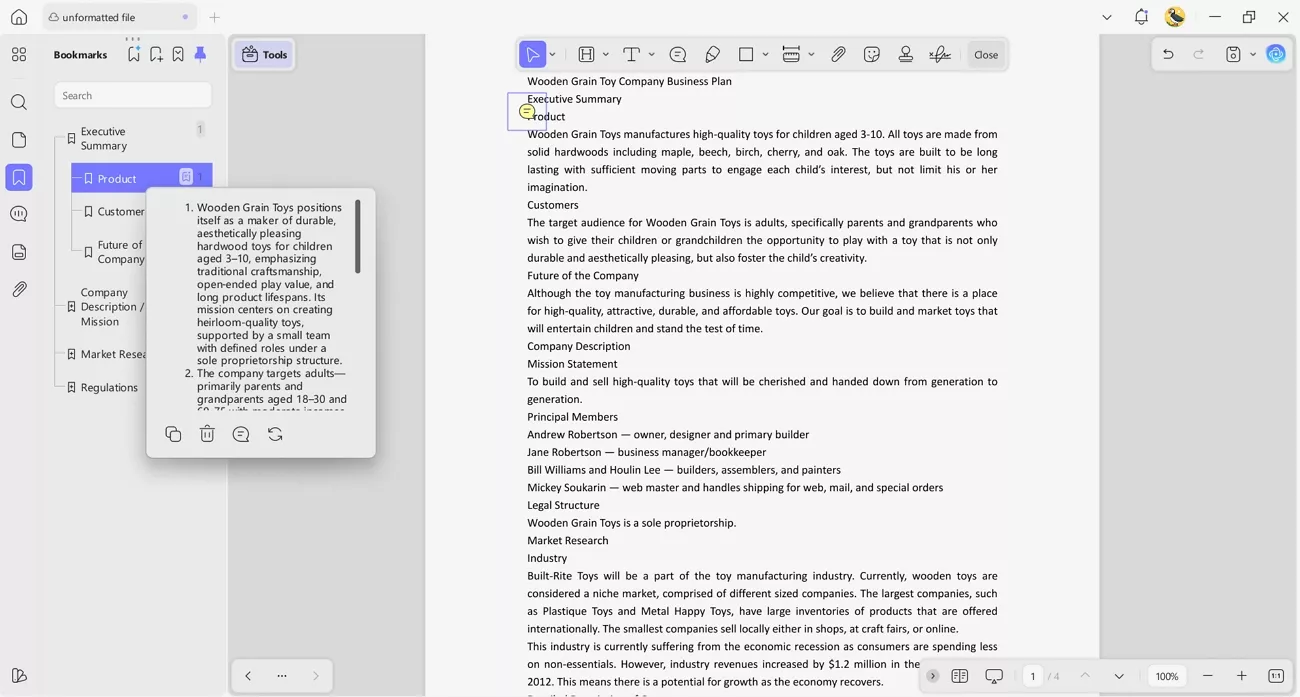Copy the AI summary using the copy icon
1300x697 pixels.
tap(173, 434)
